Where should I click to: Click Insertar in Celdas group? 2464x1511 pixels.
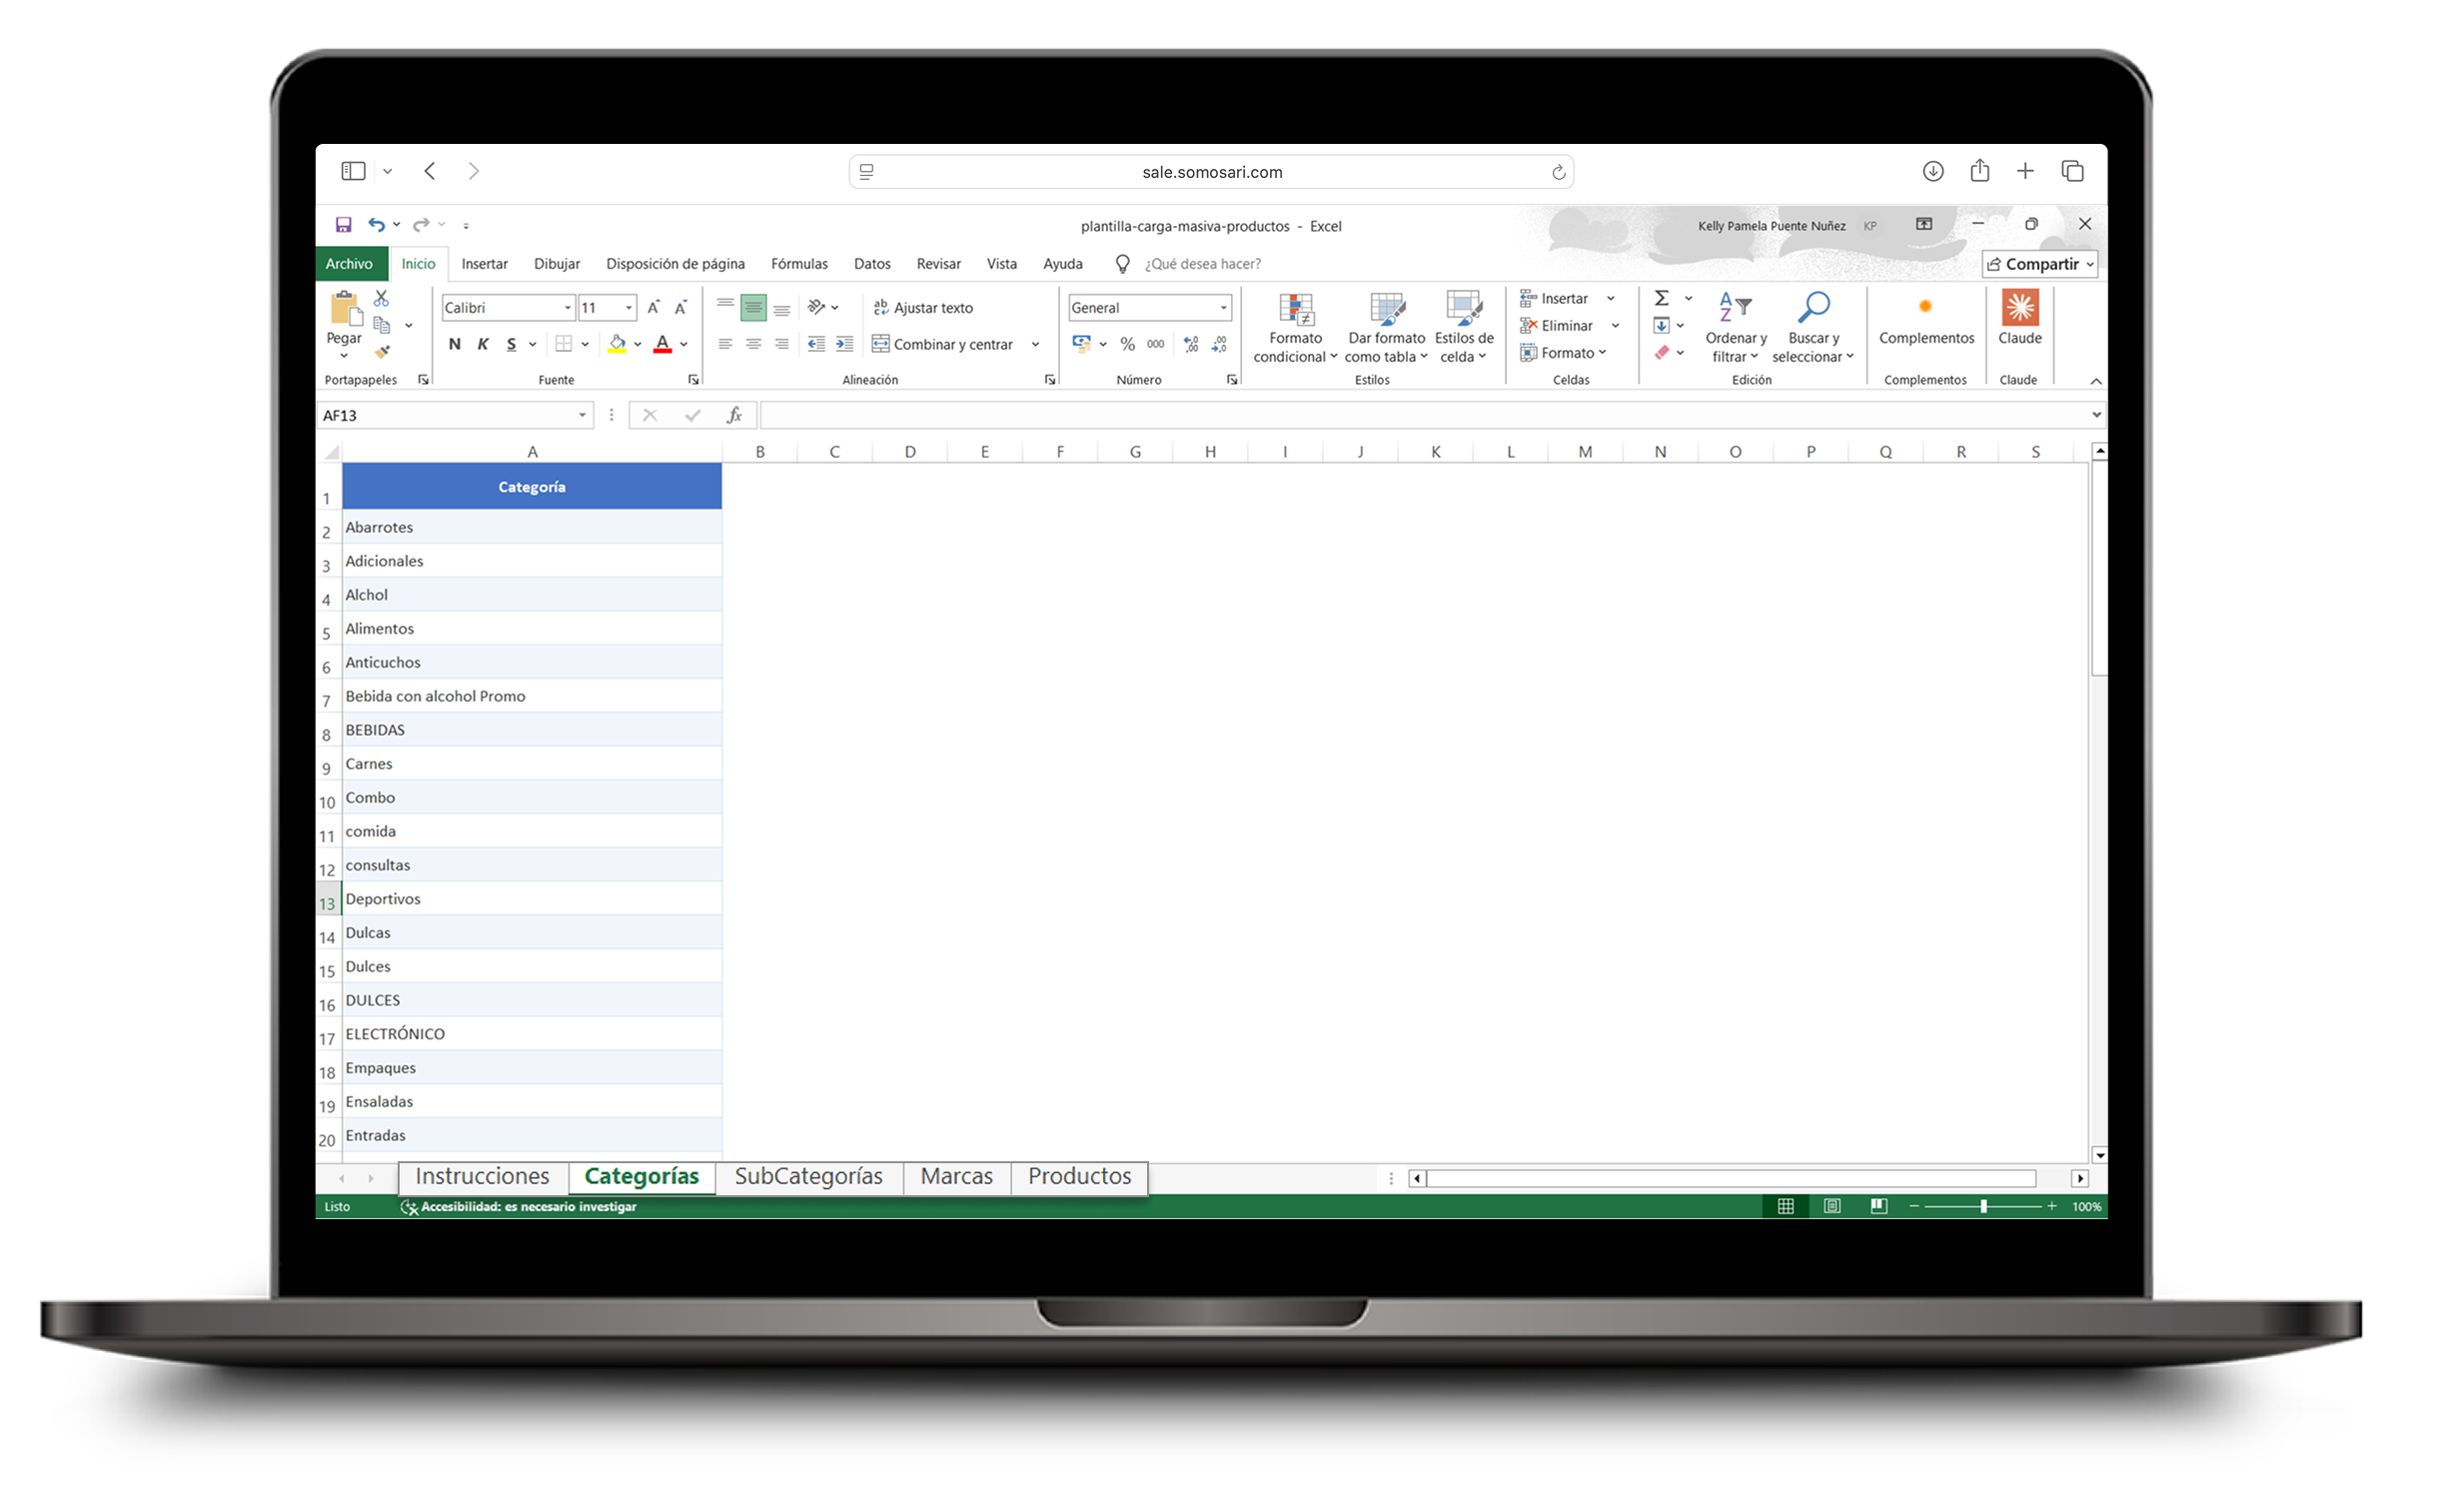tap(1555, 299)
